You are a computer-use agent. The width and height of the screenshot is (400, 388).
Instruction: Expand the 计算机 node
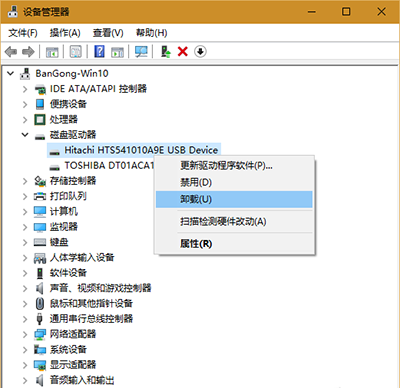pos(25,212)
